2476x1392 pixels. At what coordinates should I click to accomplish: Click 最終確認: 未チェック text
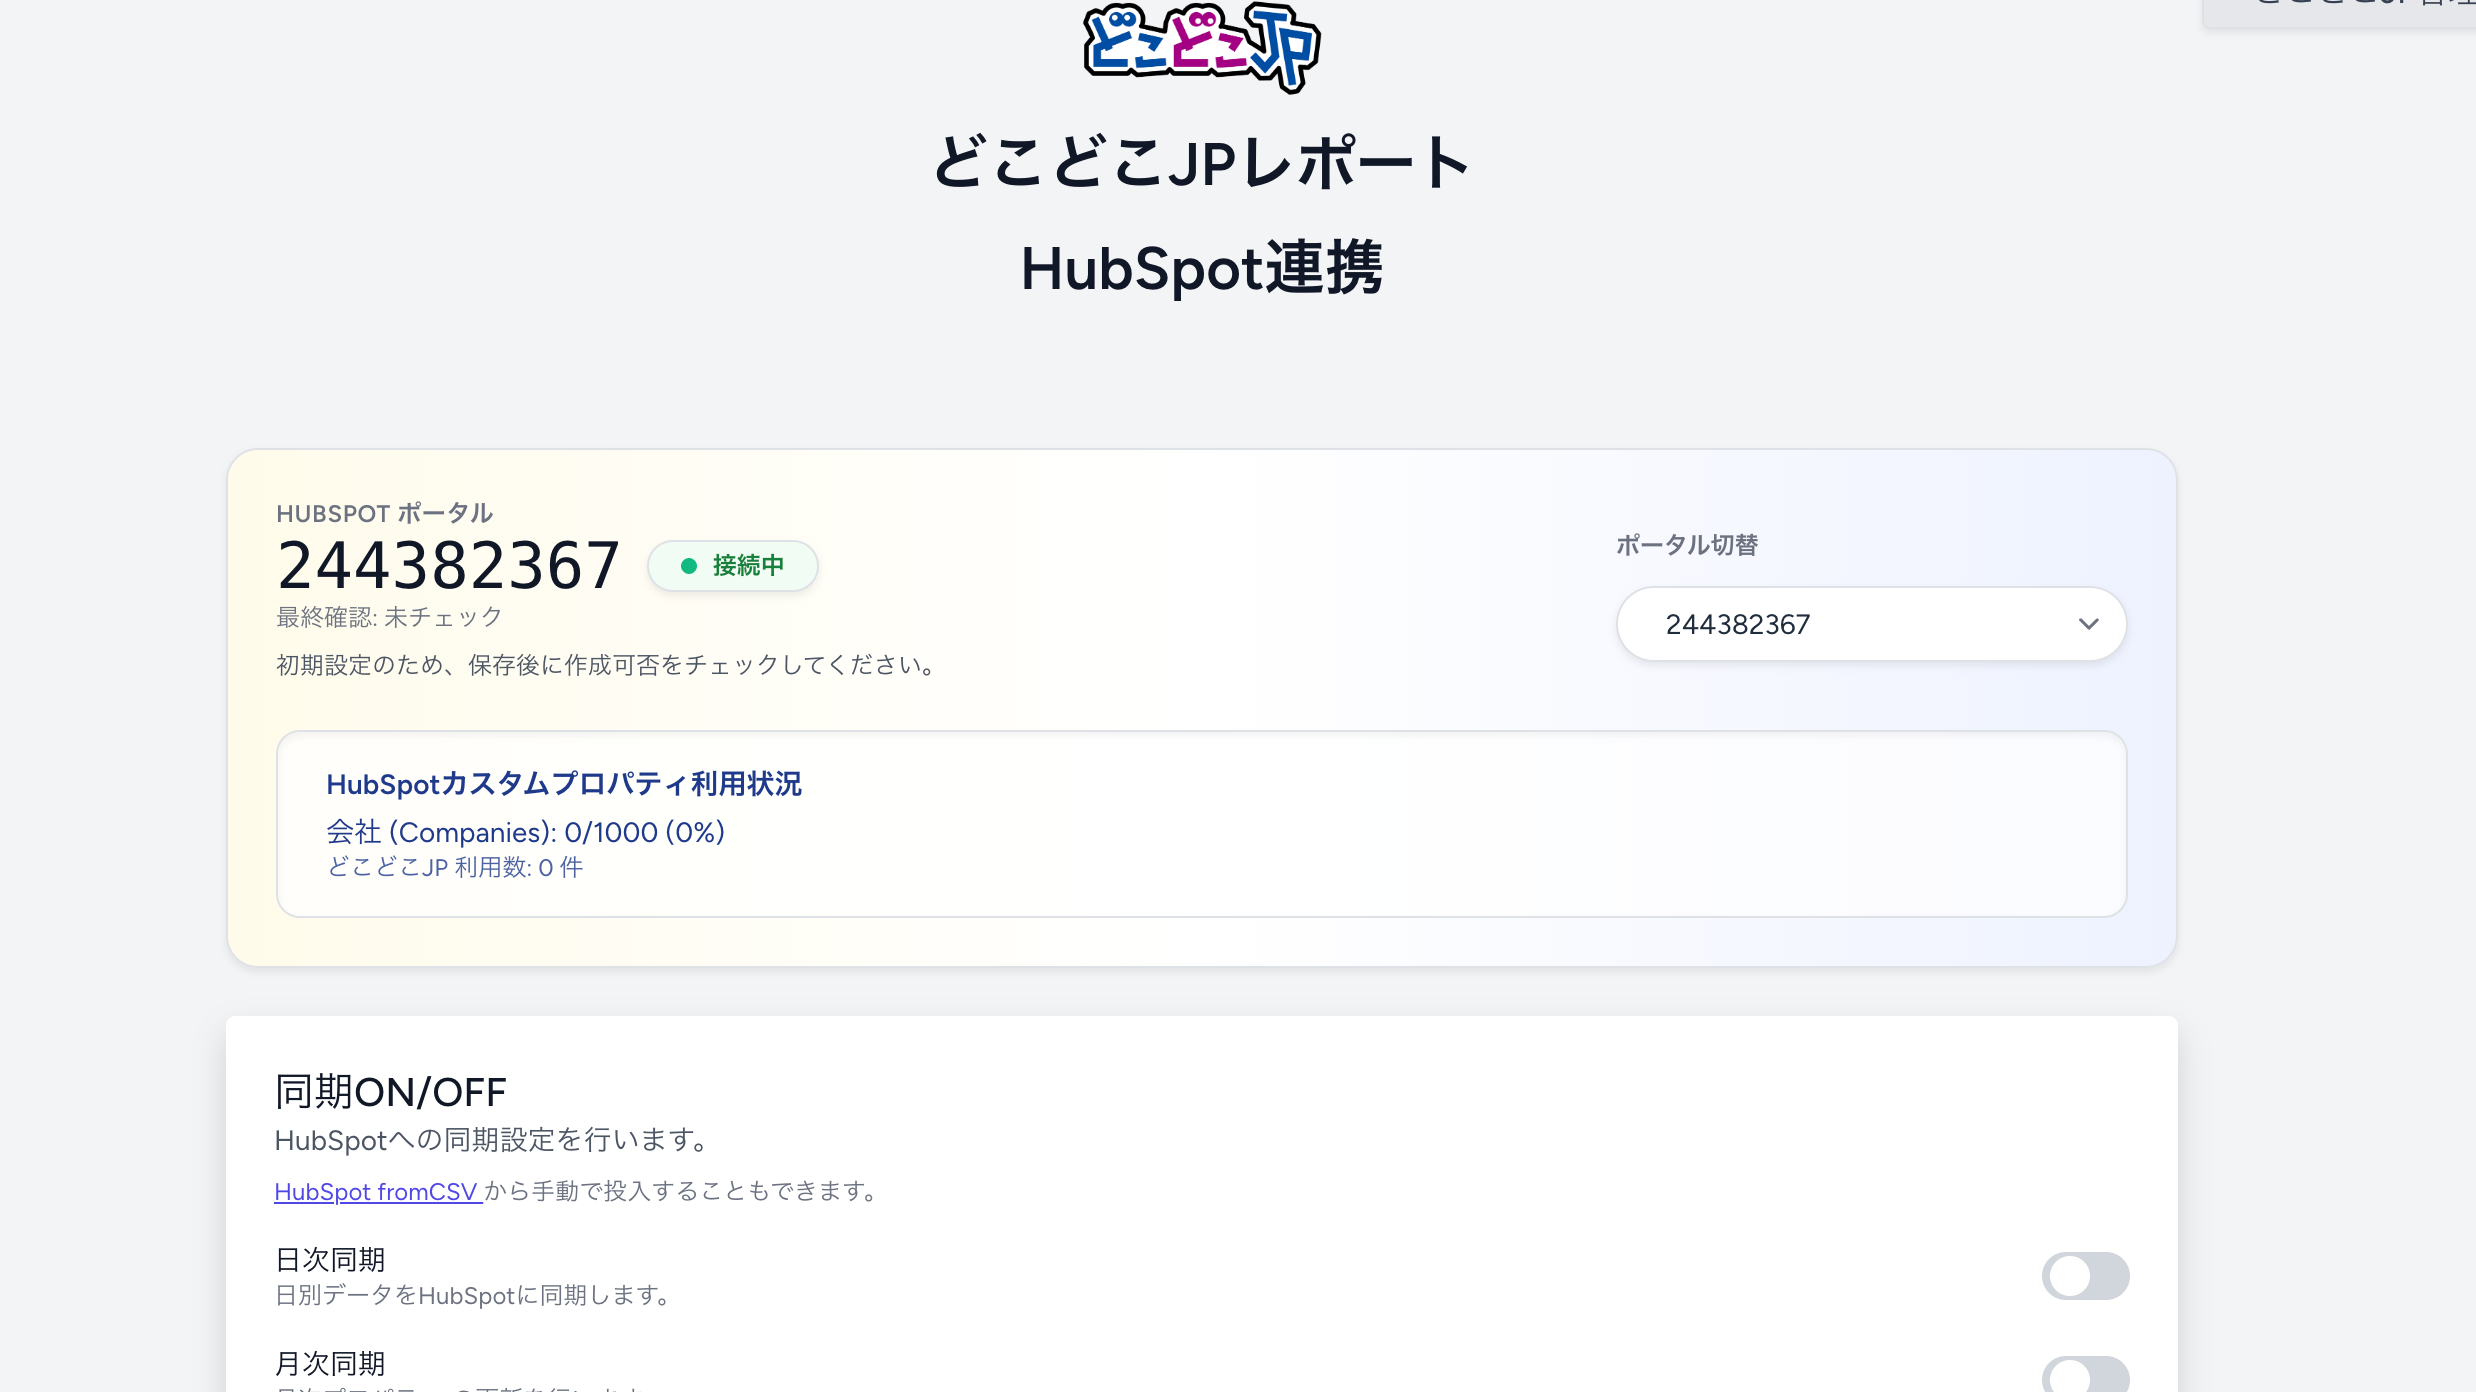tap(389, 617)
